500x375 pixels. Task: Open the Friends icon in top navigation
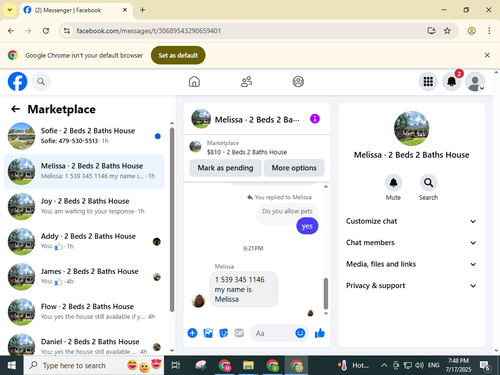(246, 81)
